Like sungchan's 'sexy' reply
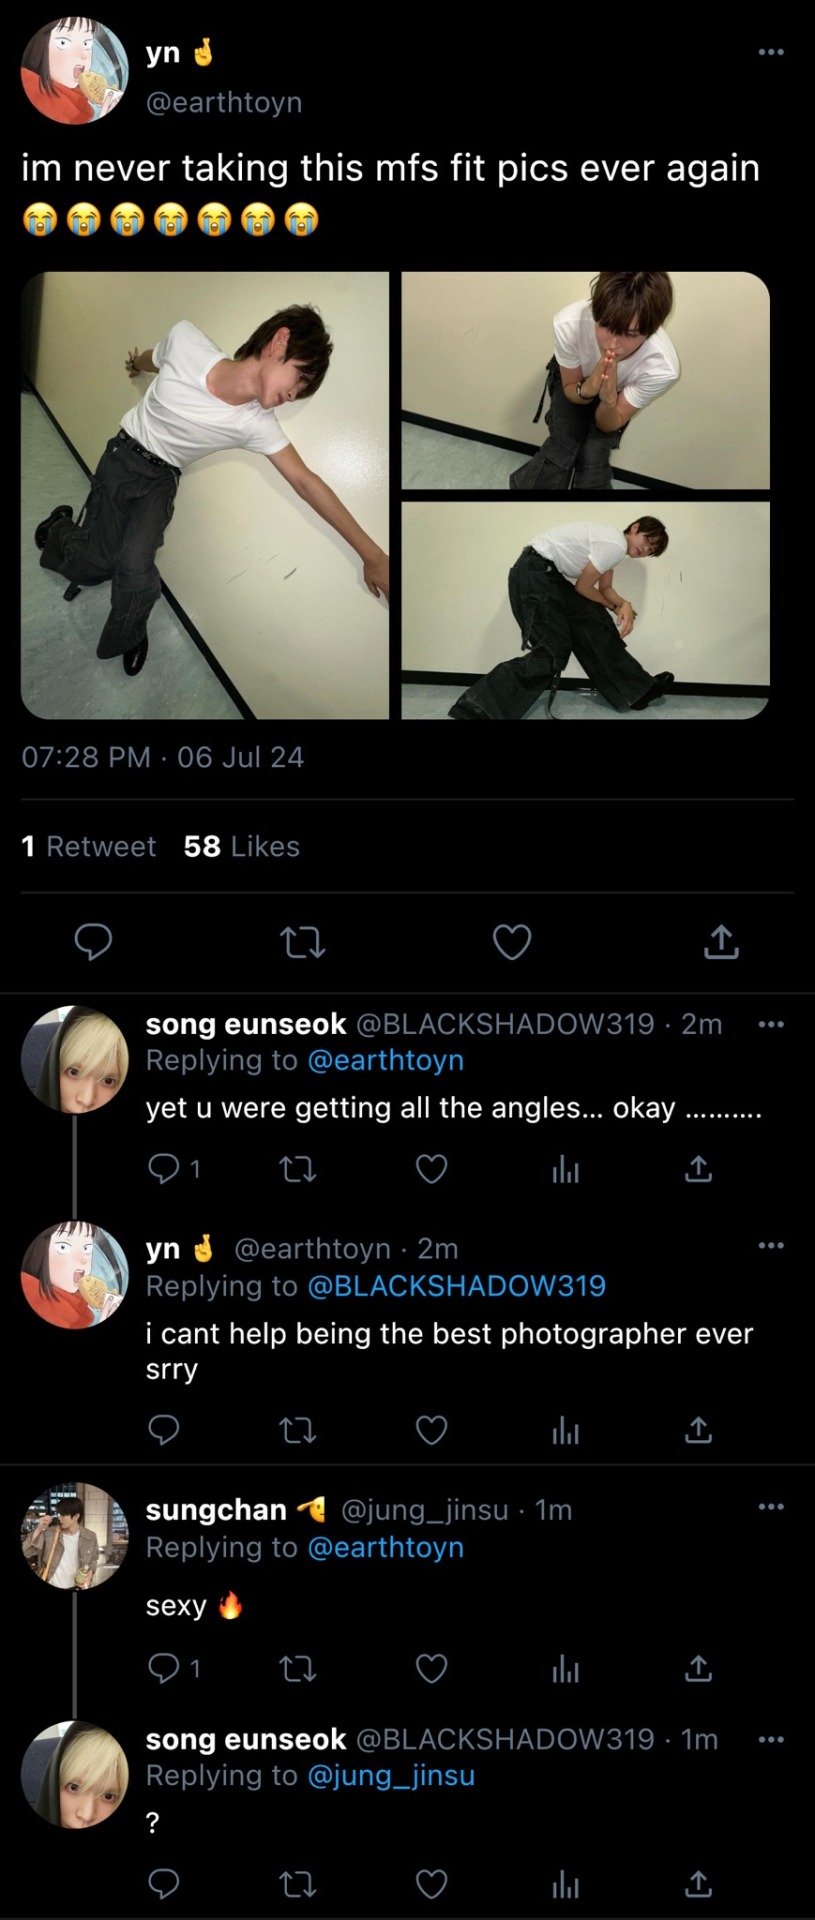The image size is (815, 1920). 431,1668
